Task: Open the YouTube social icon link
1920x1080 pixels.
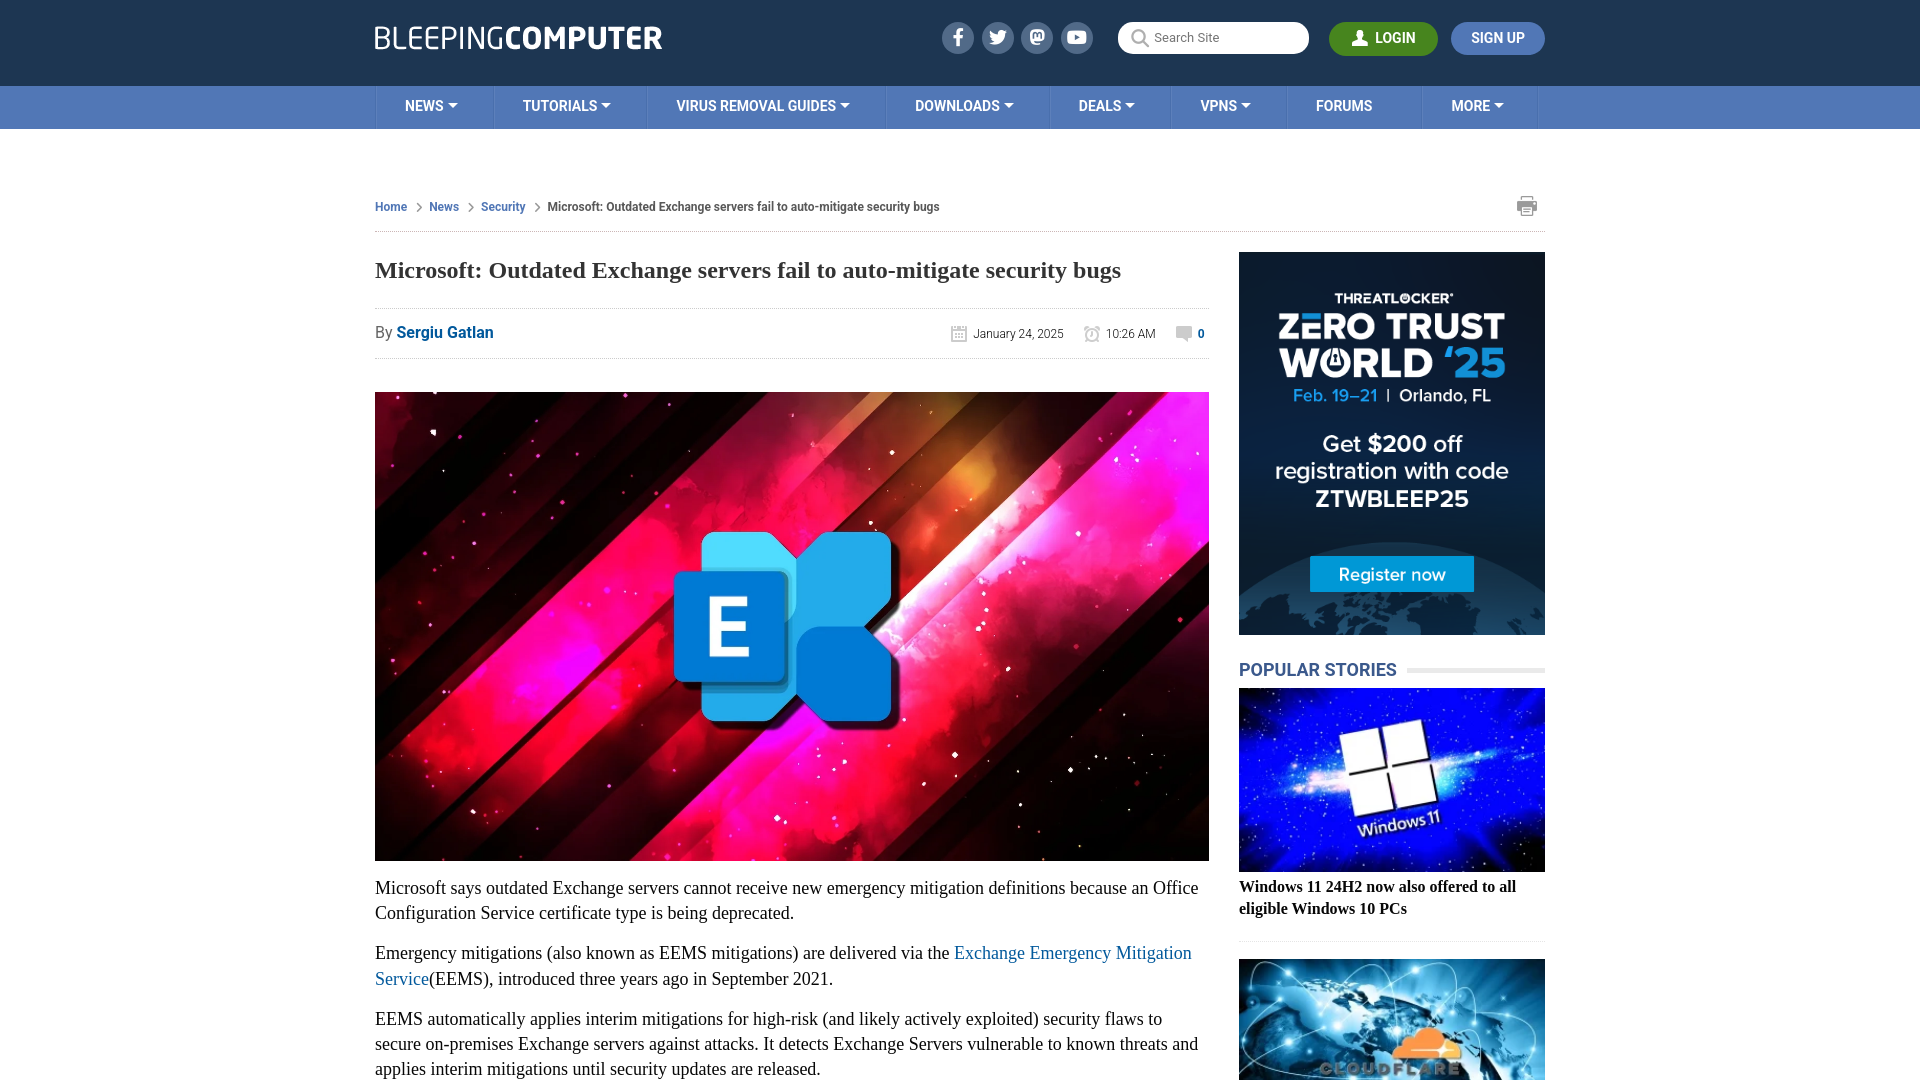Action: pos(1077,37)
